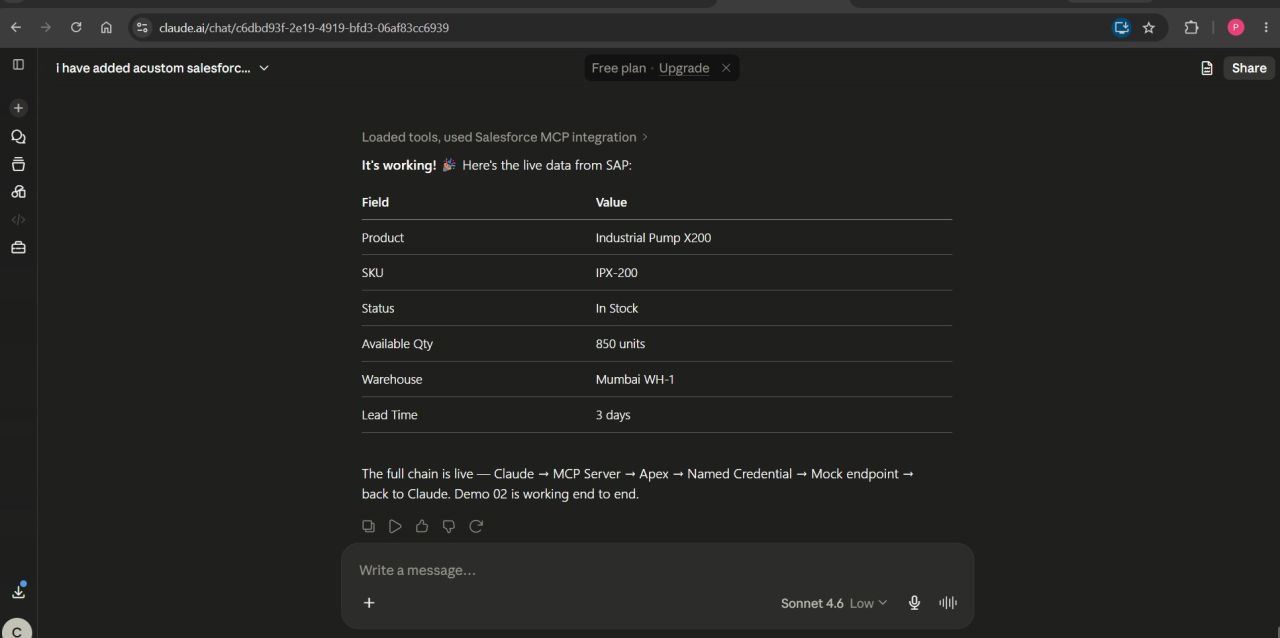The image size is (1280, 638).
Task: Bookmark this page with star icon
Action: pos(1149,28)
